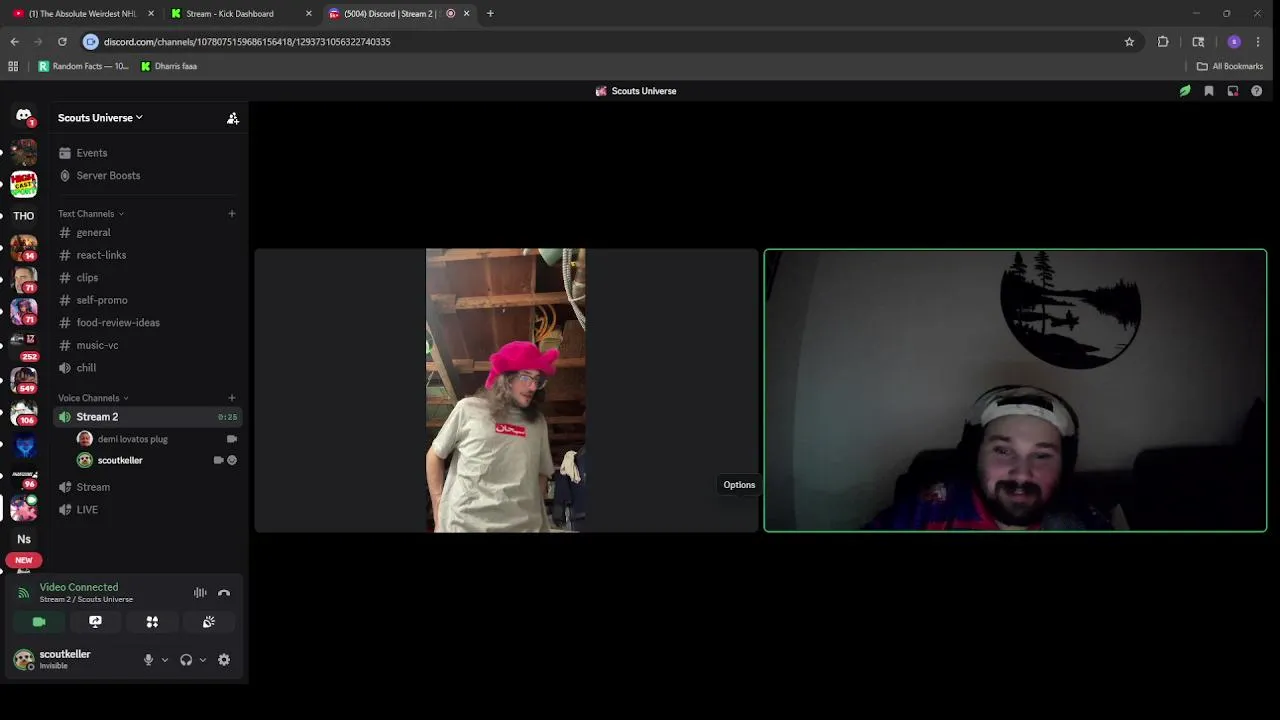The width and height of the screenshot is (1280, 720).
Task: Select scoutkeller in Stream 2 list
Action: point(158,460)
